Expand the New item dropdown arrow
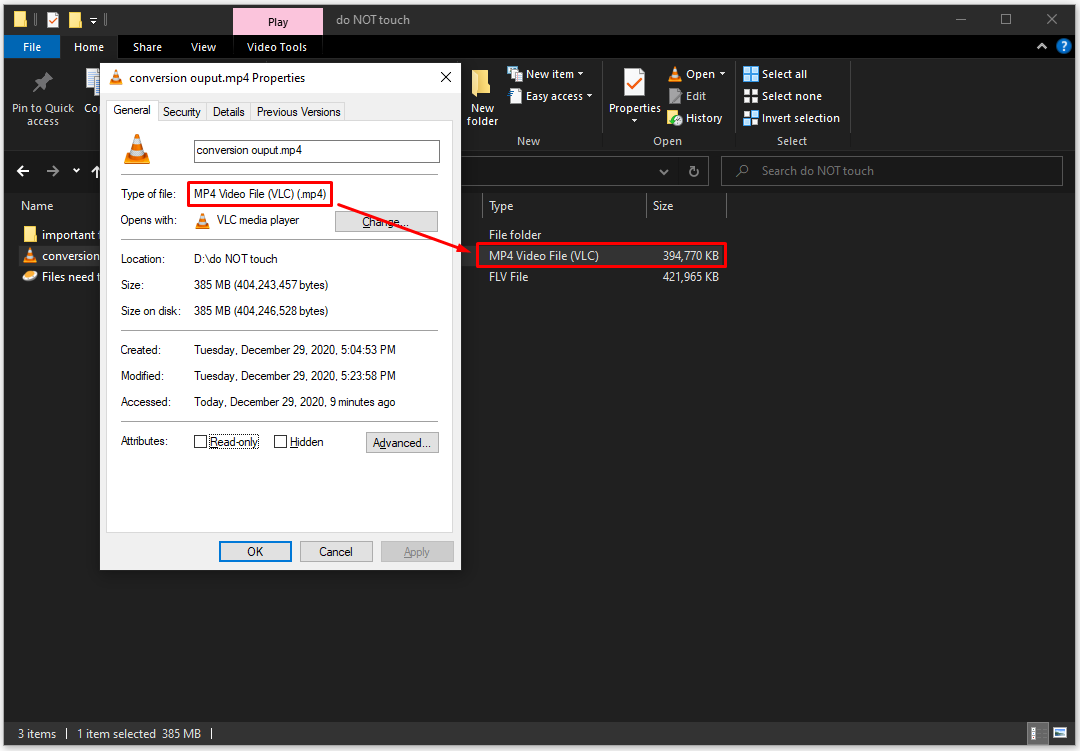 pyautogui.click(x=581, y=74)
